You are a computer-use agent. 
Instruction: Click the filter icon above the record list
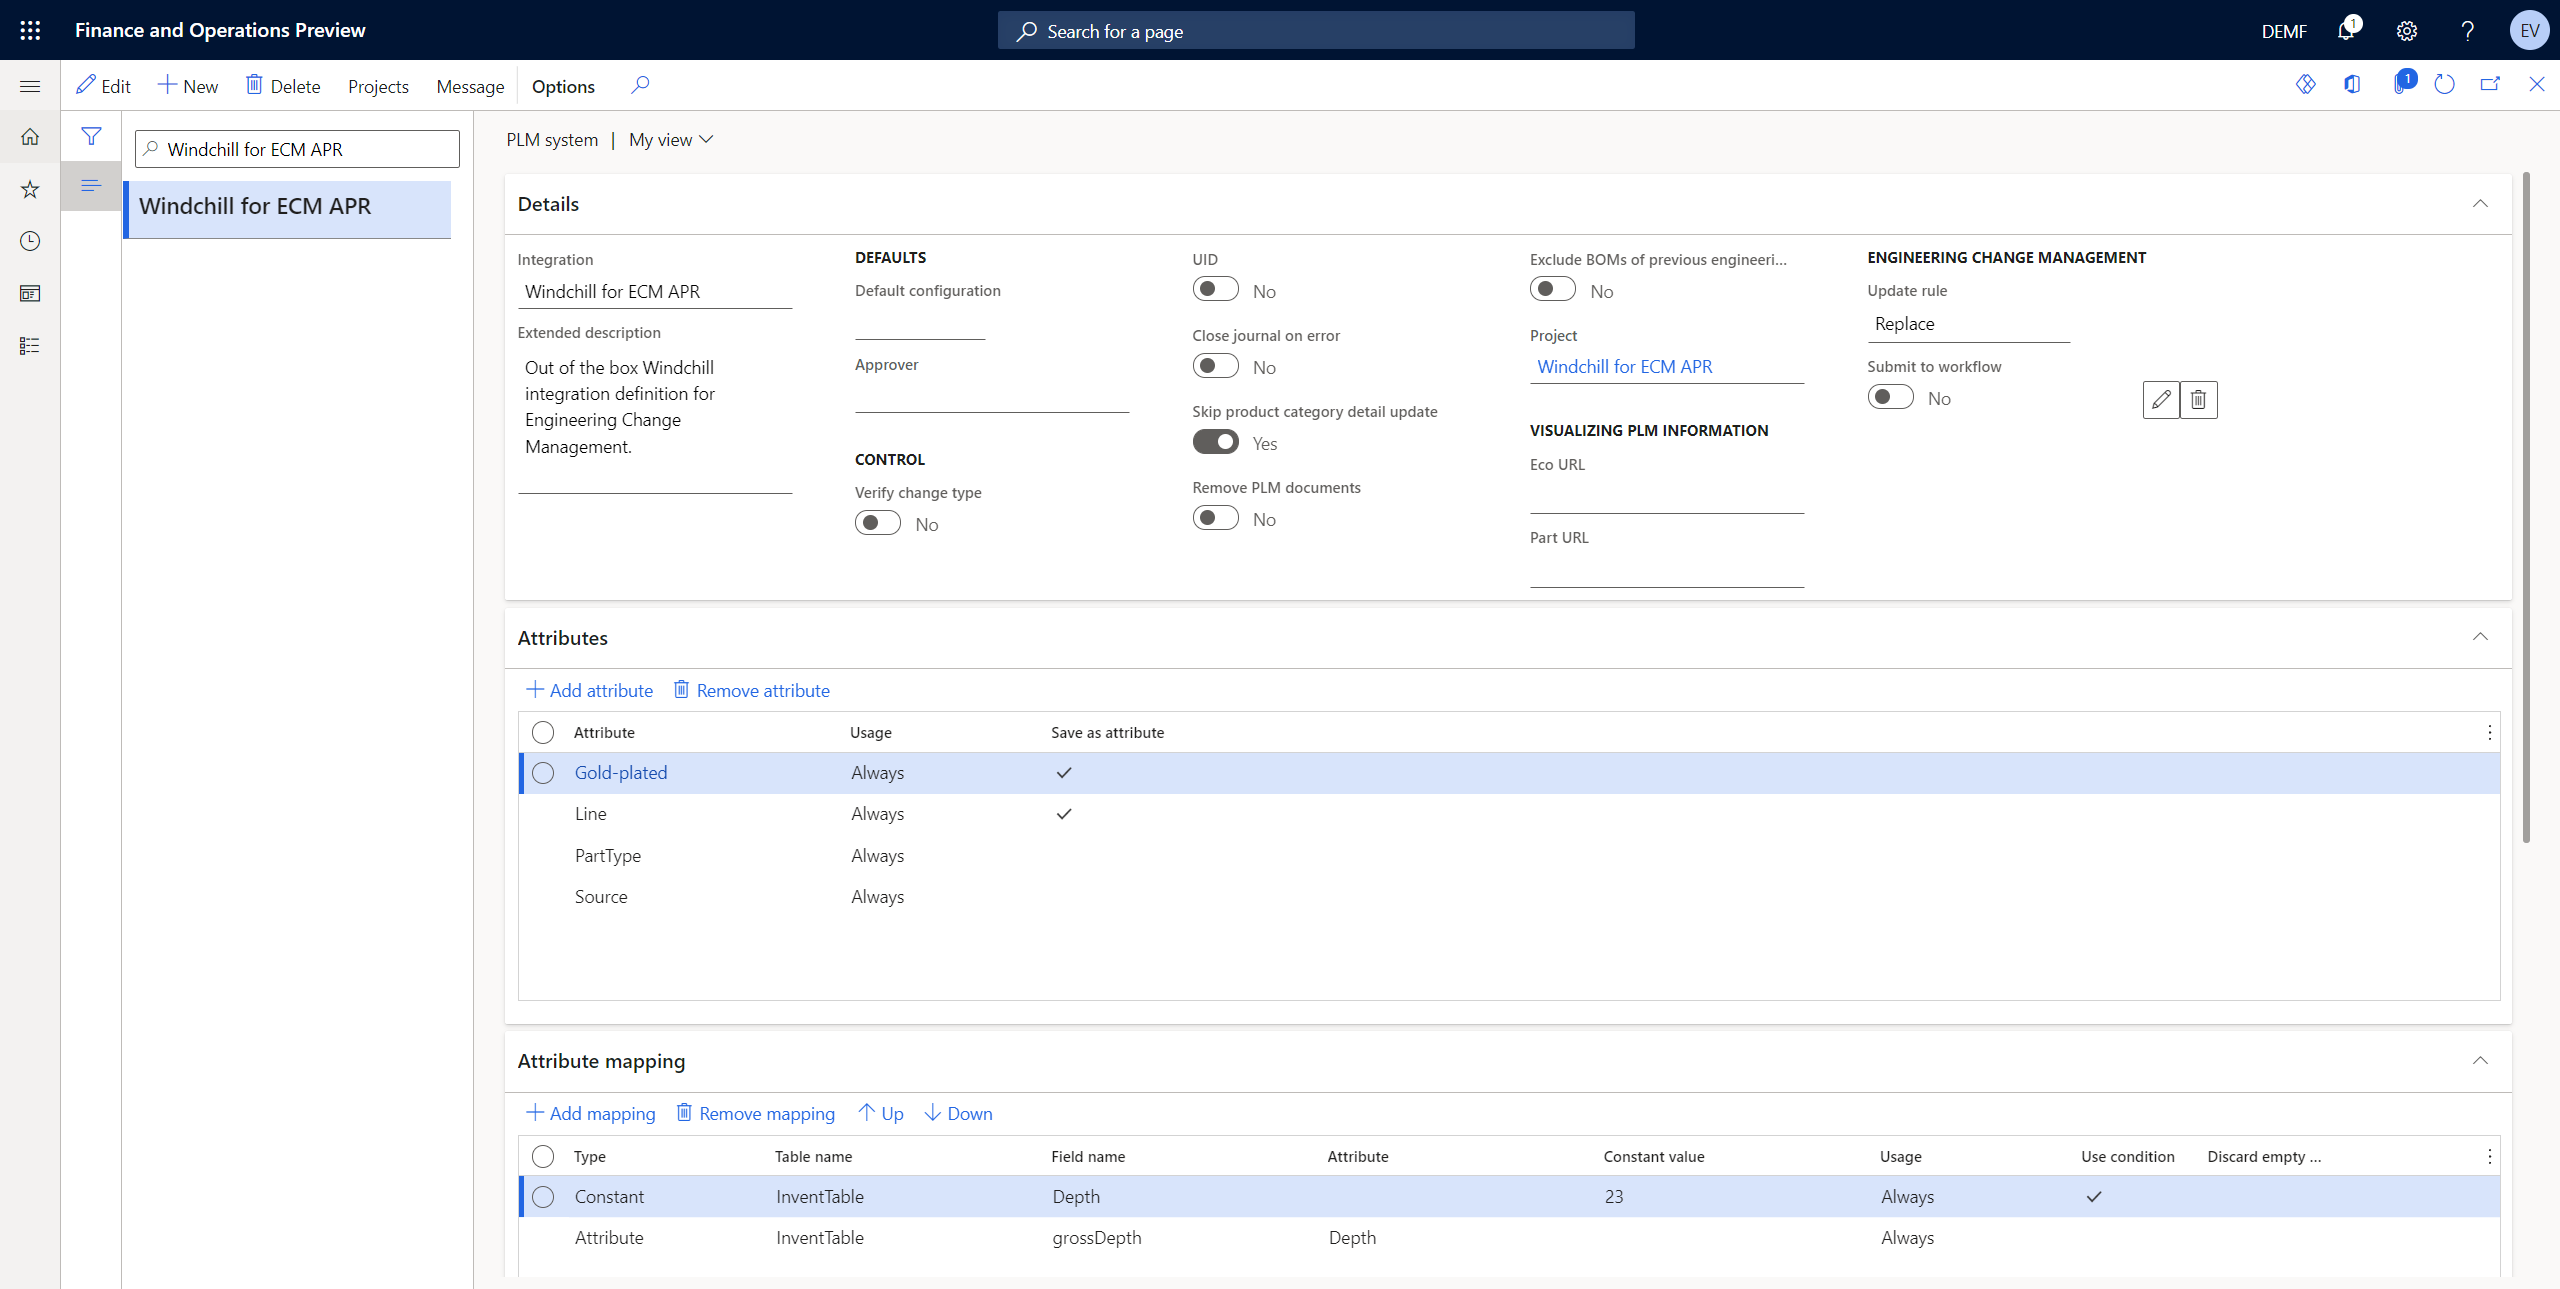click(91, 136)
